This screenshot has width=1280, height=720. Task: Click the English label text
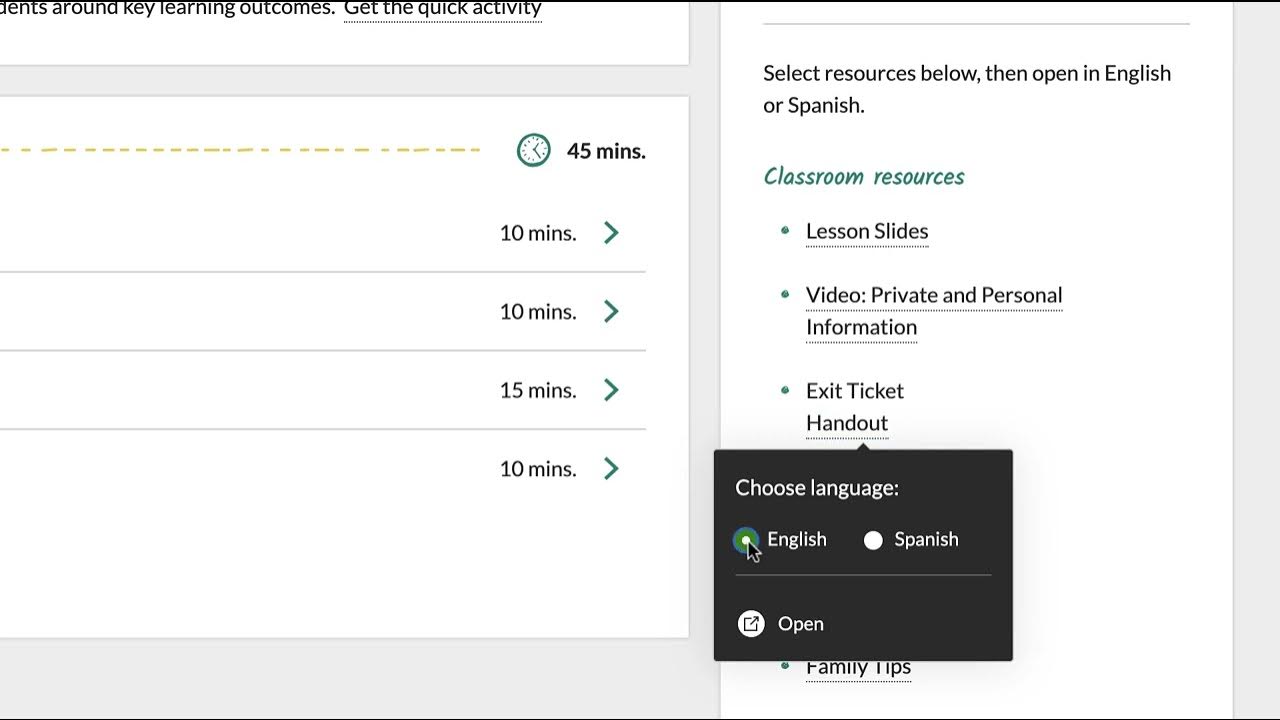[797, 540]
